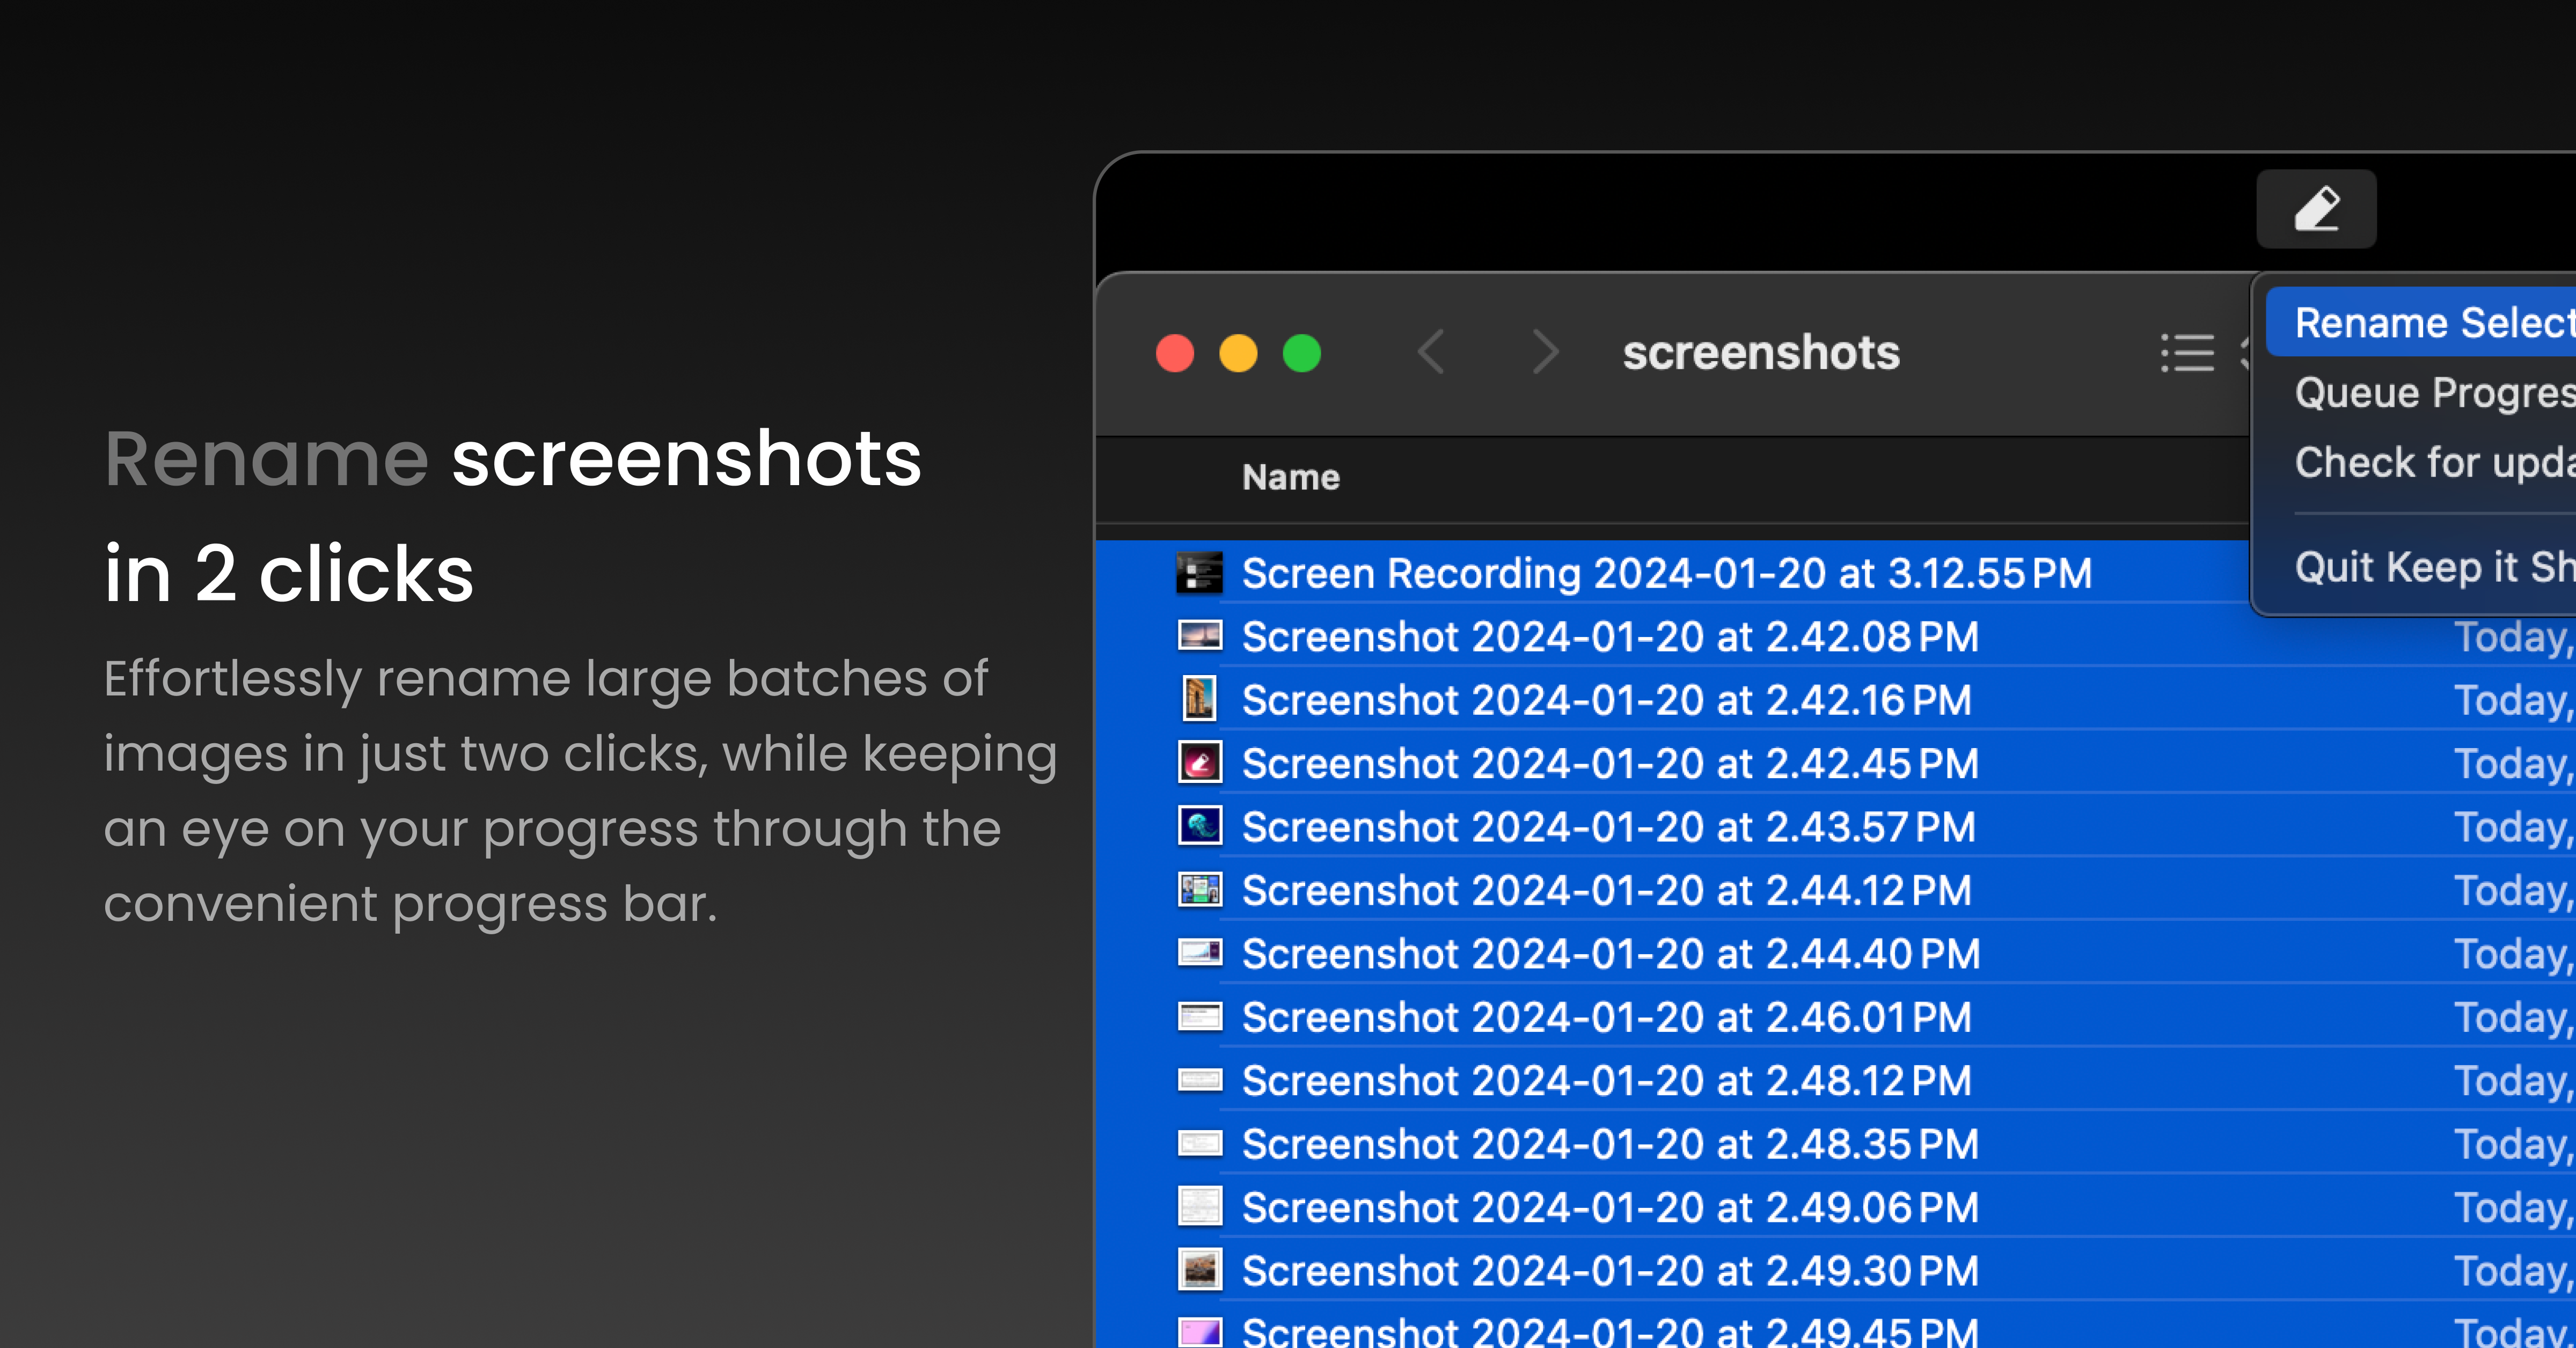Select Screenshot 2024-01-20 at 2.42.08 PM row

pos(1609,637)
